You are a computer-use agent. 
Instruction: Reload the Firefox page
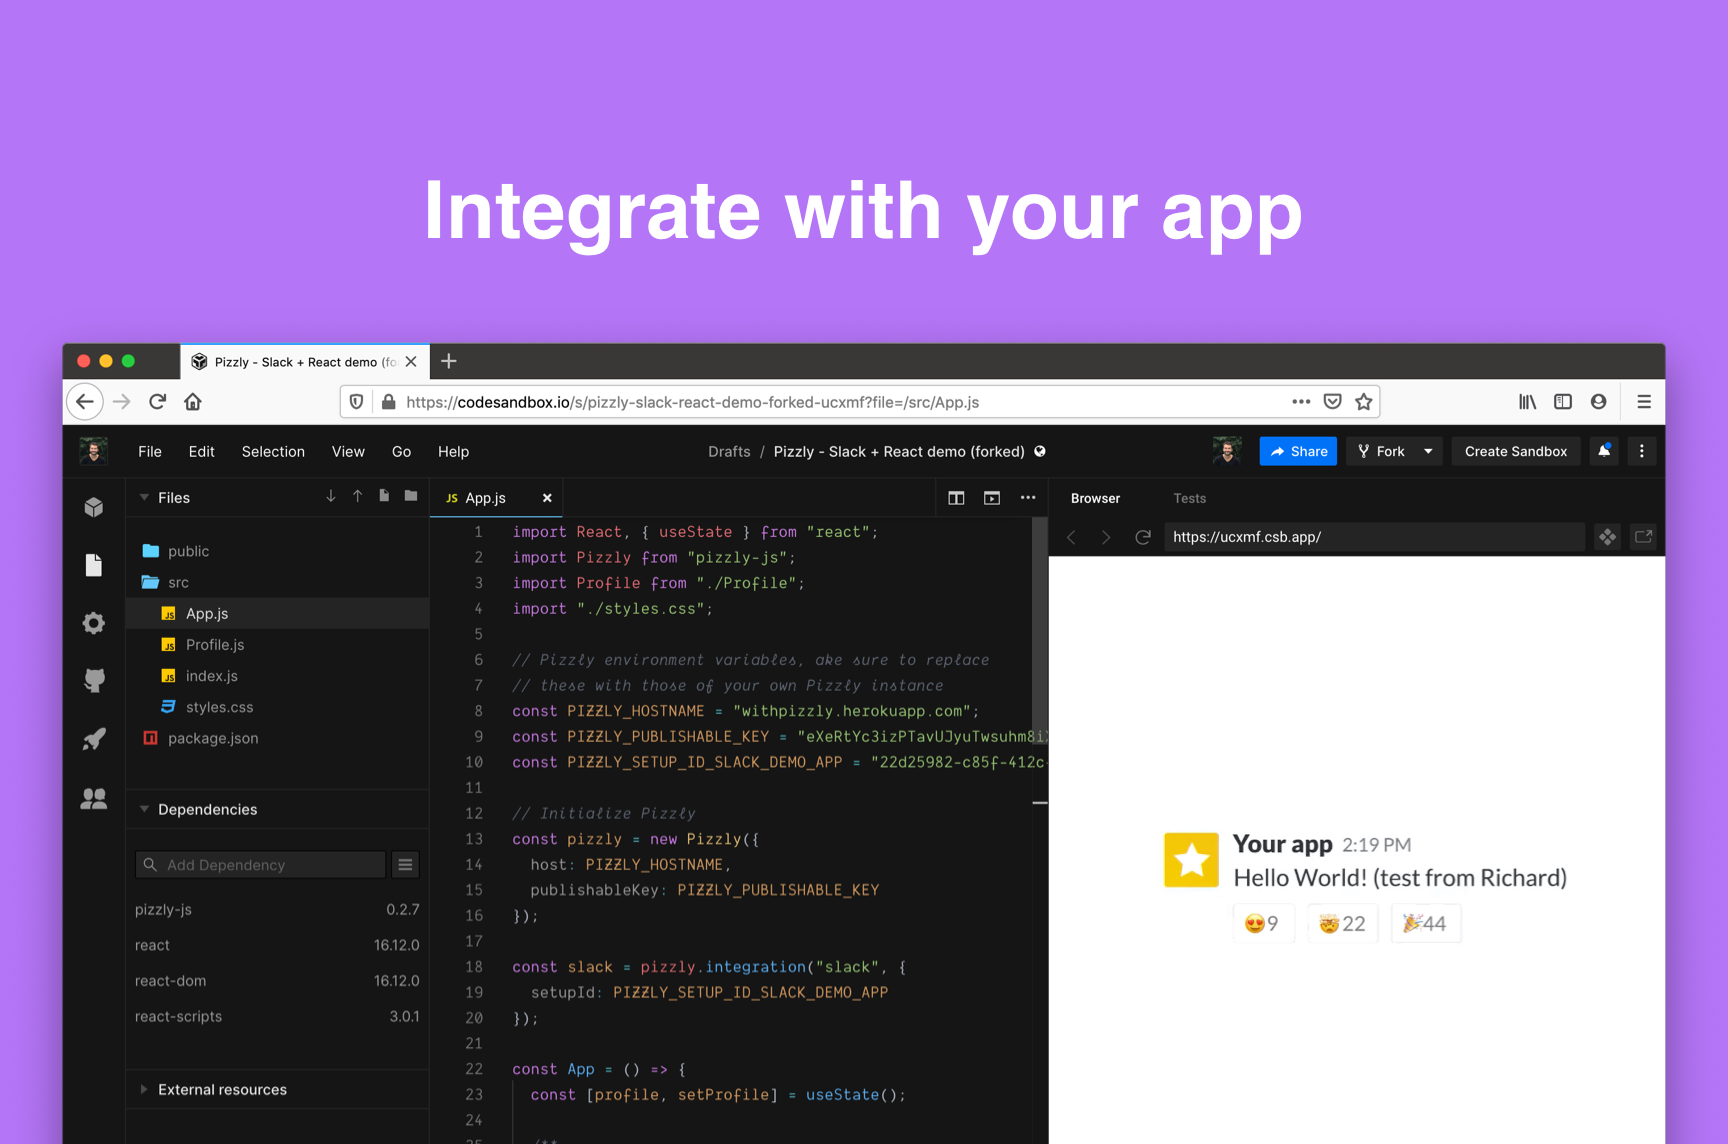coord(157,402)
